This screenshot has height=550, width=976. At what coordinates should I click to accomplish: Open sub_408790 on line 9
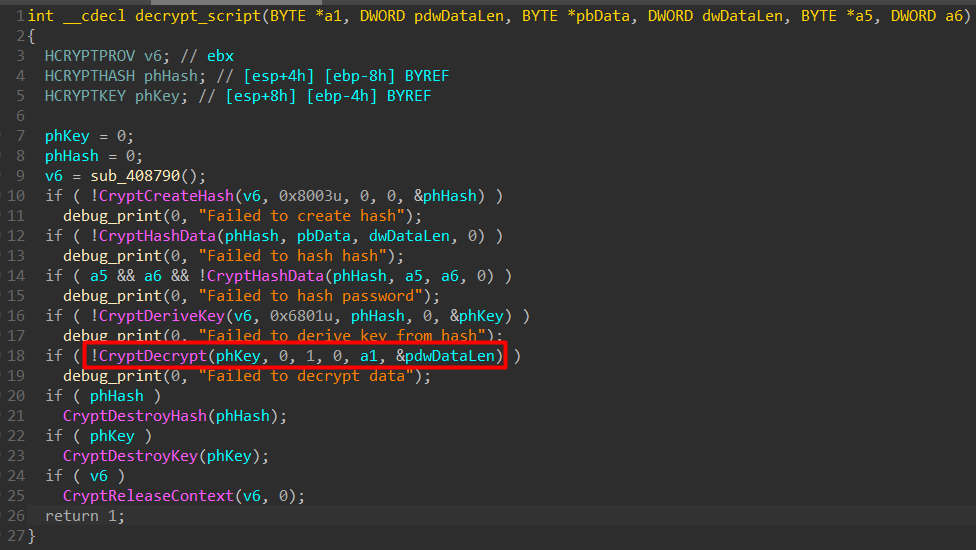point(135,176)
